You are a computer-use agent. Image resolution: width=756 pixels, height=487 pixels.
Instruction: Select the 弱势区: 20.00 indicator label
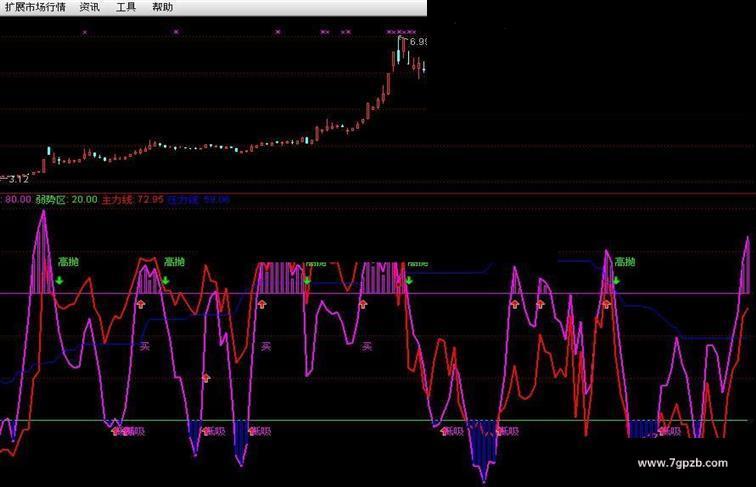[x=66, y=199]
